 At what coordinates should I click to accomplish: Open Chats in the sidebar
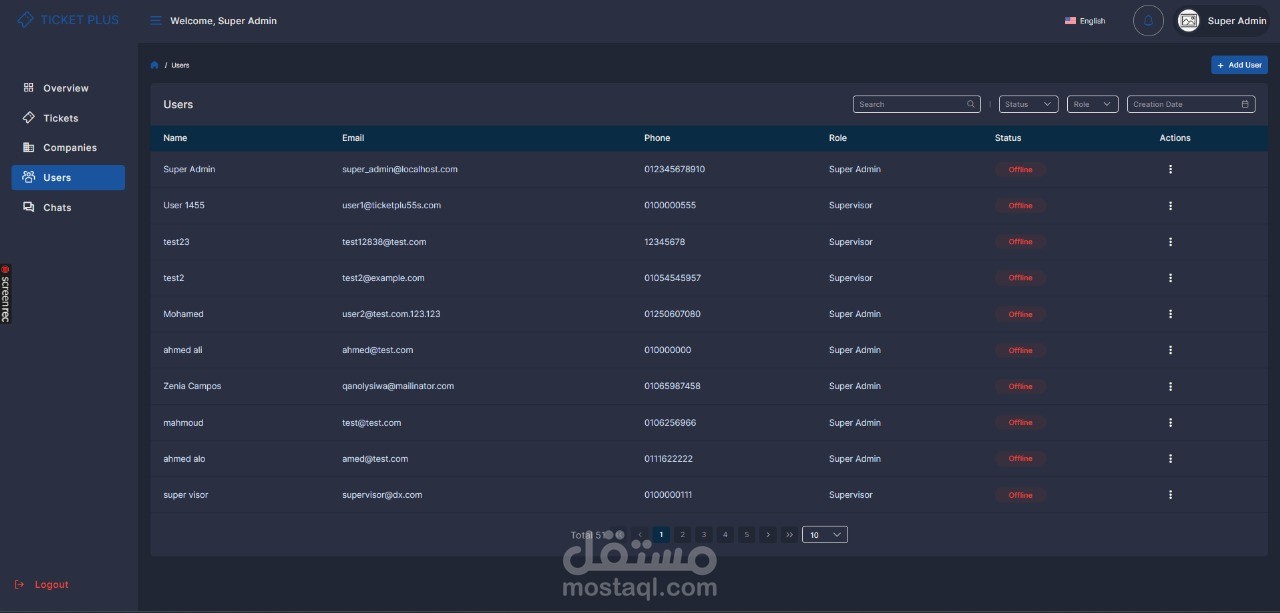point(57,208)
